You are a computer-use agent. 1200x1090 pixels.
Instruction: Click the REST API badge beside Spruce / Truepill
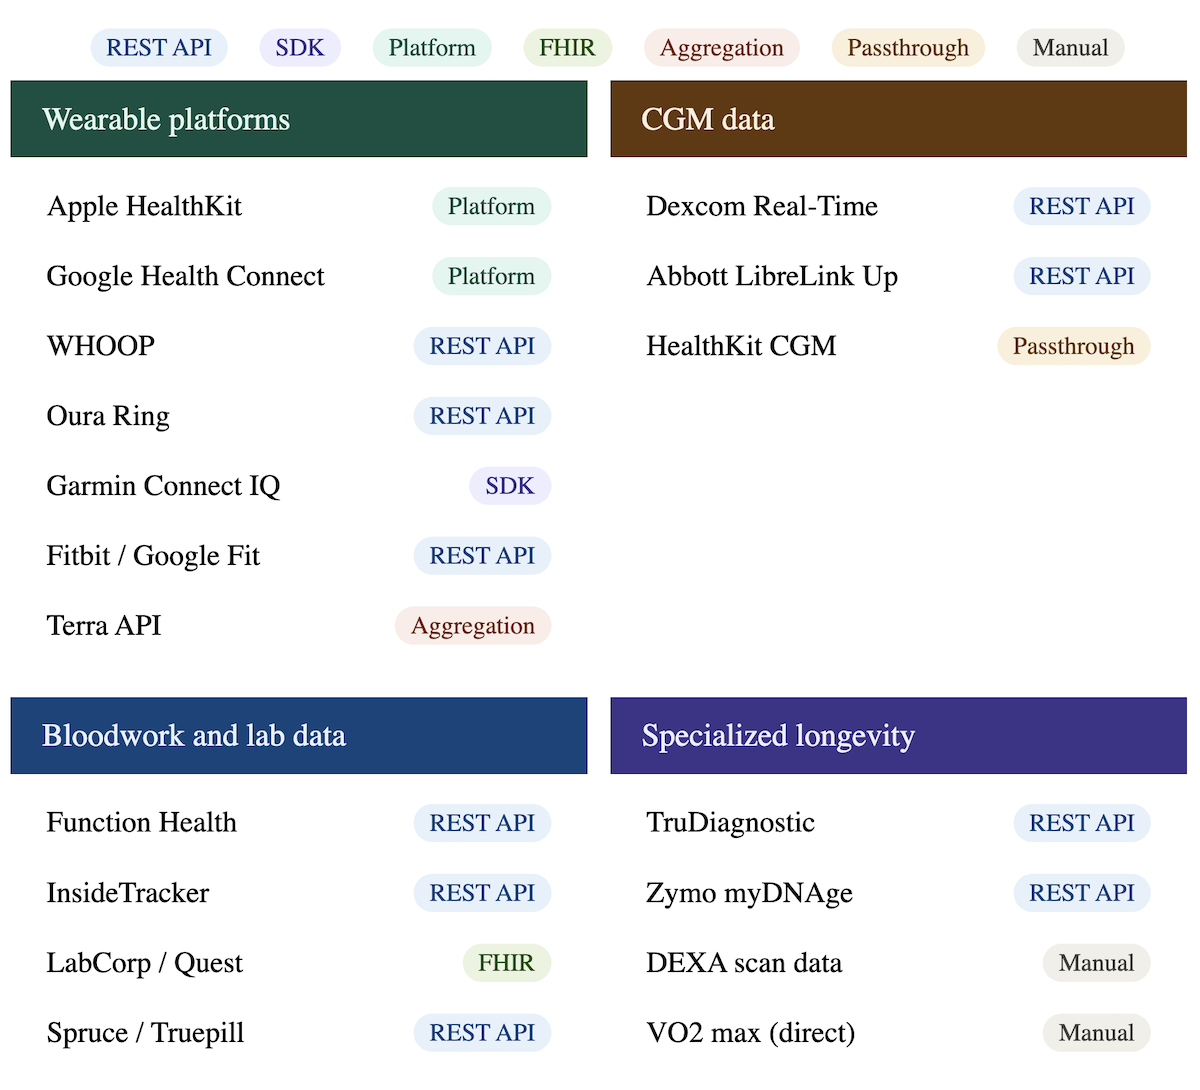tap(482, 1033)
